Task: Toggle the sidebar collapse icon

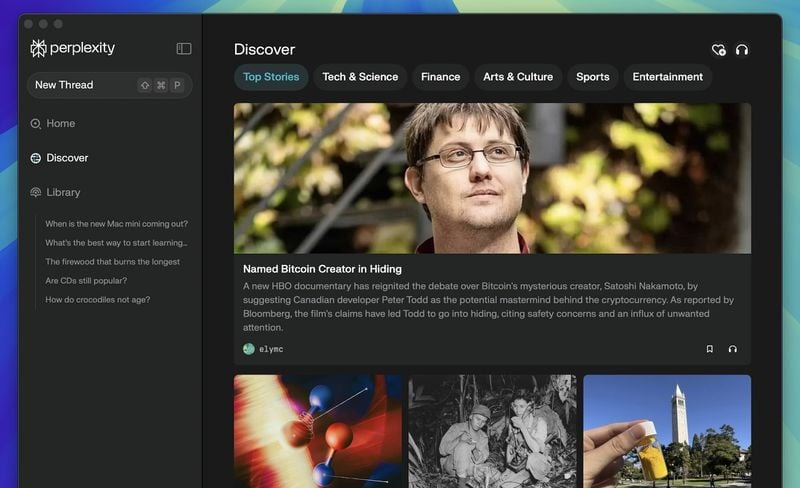Action: tap(184, 48)
